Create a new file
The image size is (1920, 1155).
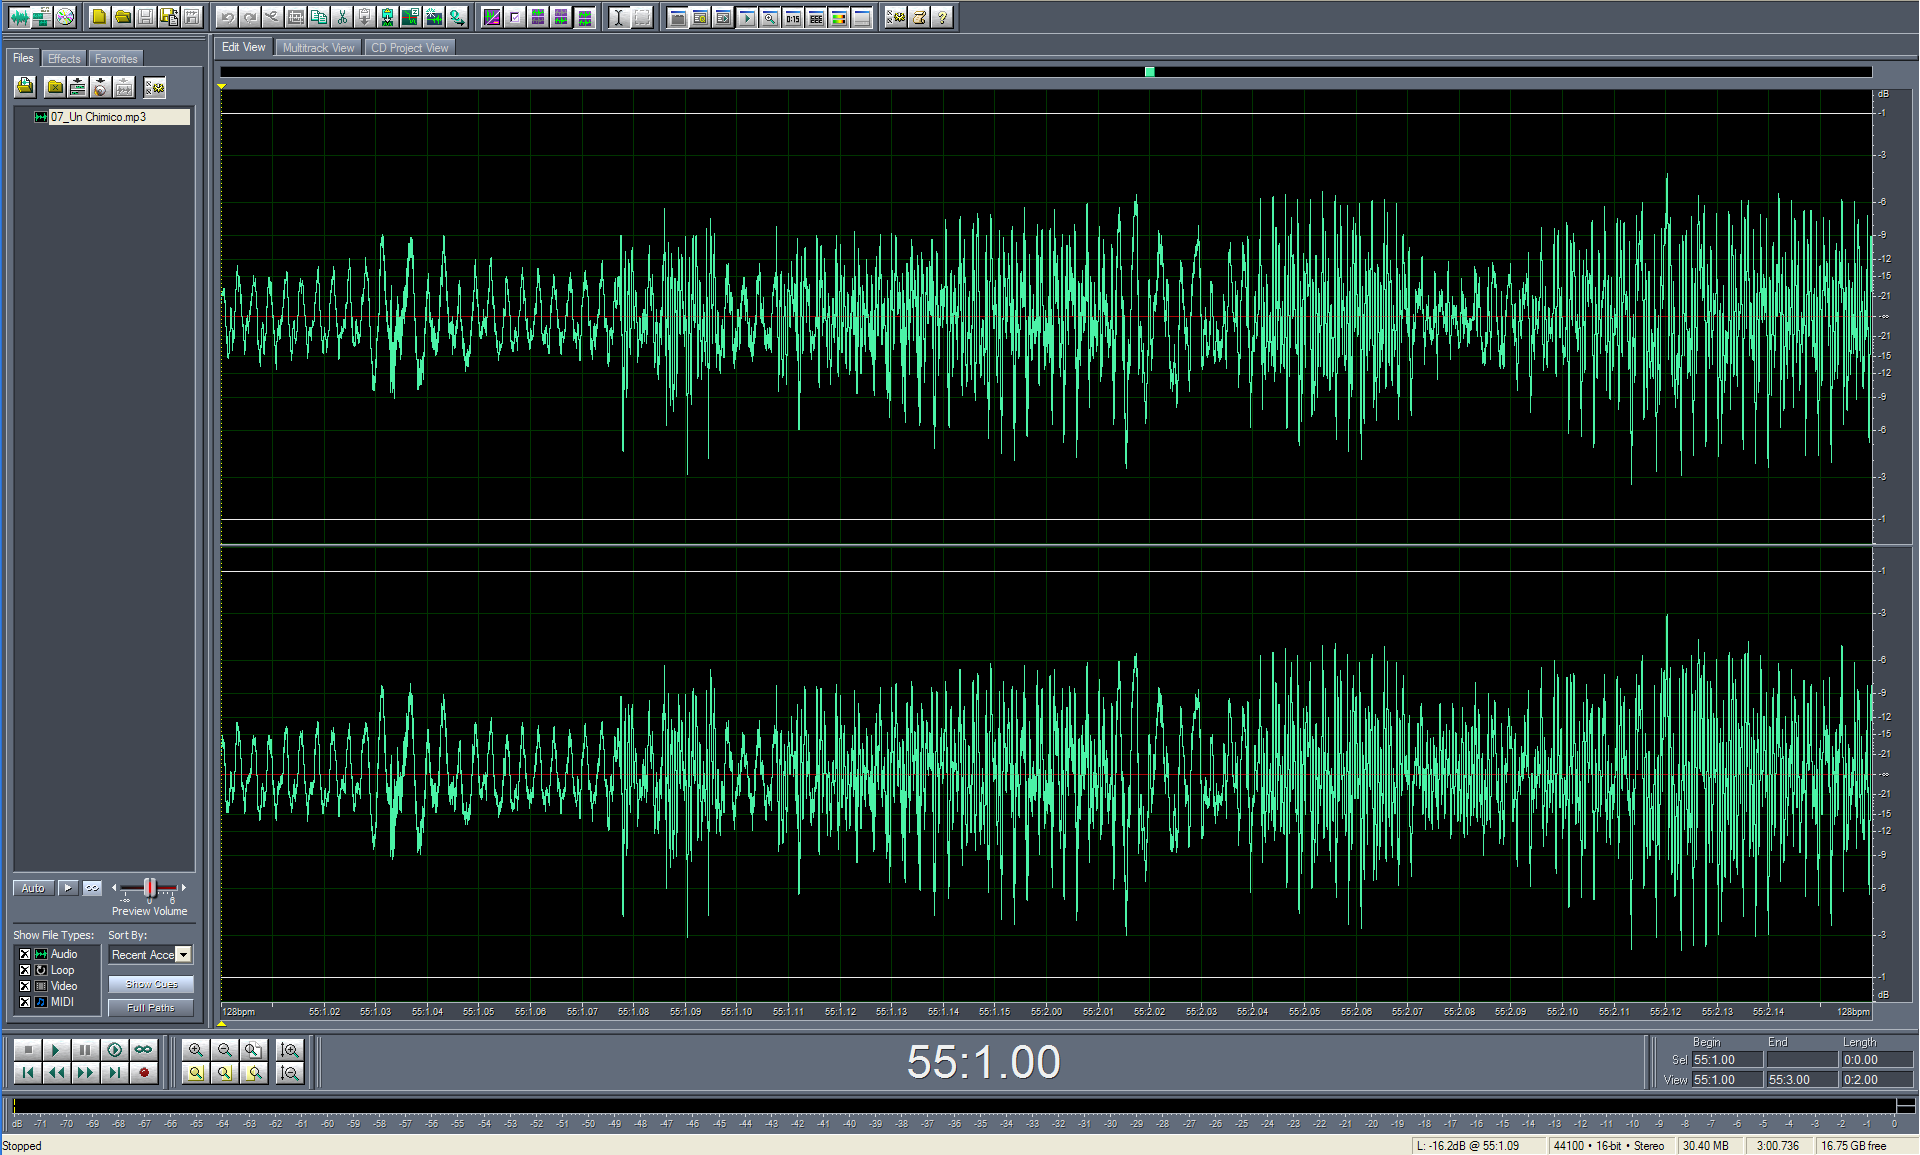click(x=99, y=17)
